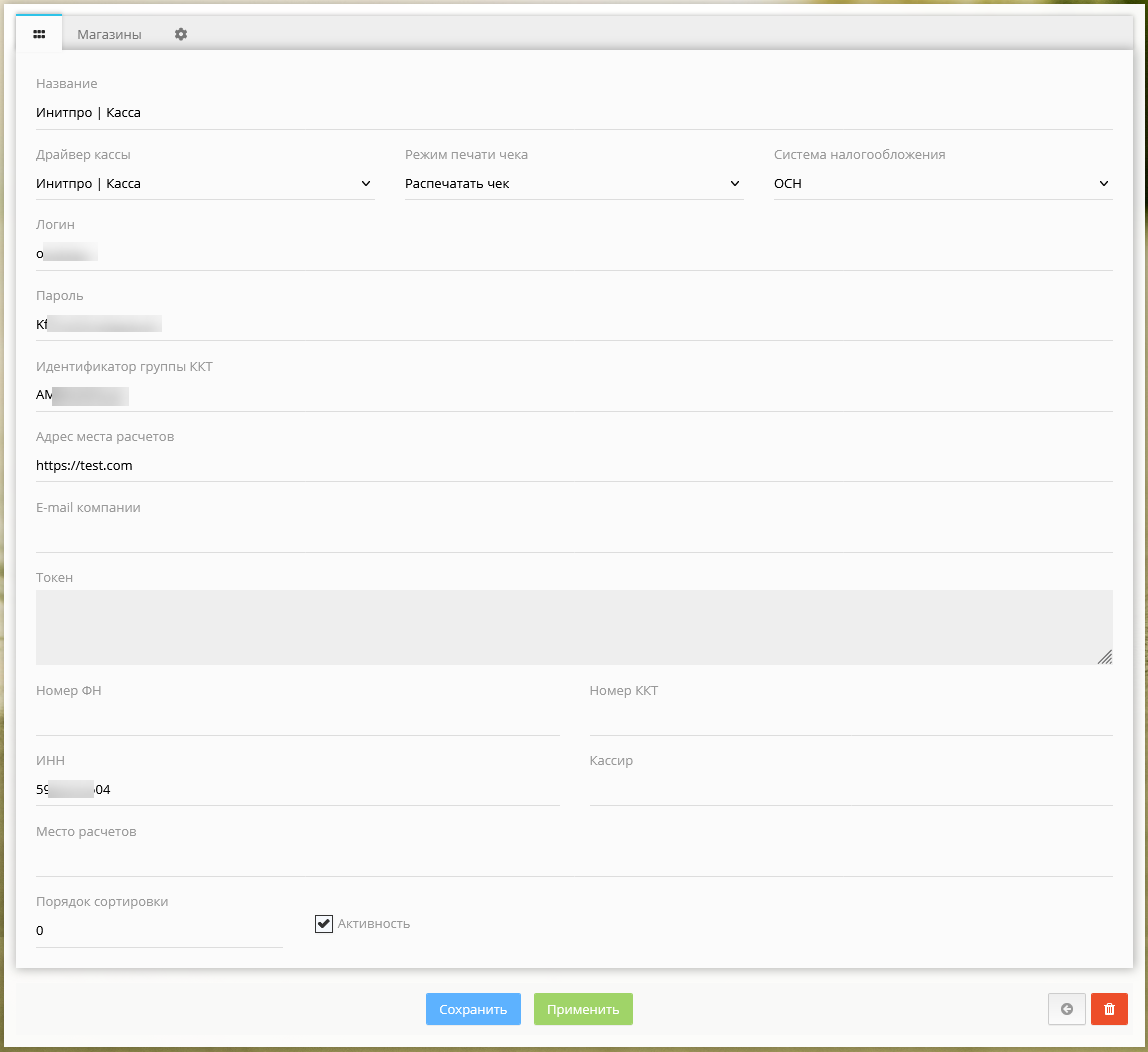
Task: Open the grid icon main tab
Action: [x=39, y=34]
